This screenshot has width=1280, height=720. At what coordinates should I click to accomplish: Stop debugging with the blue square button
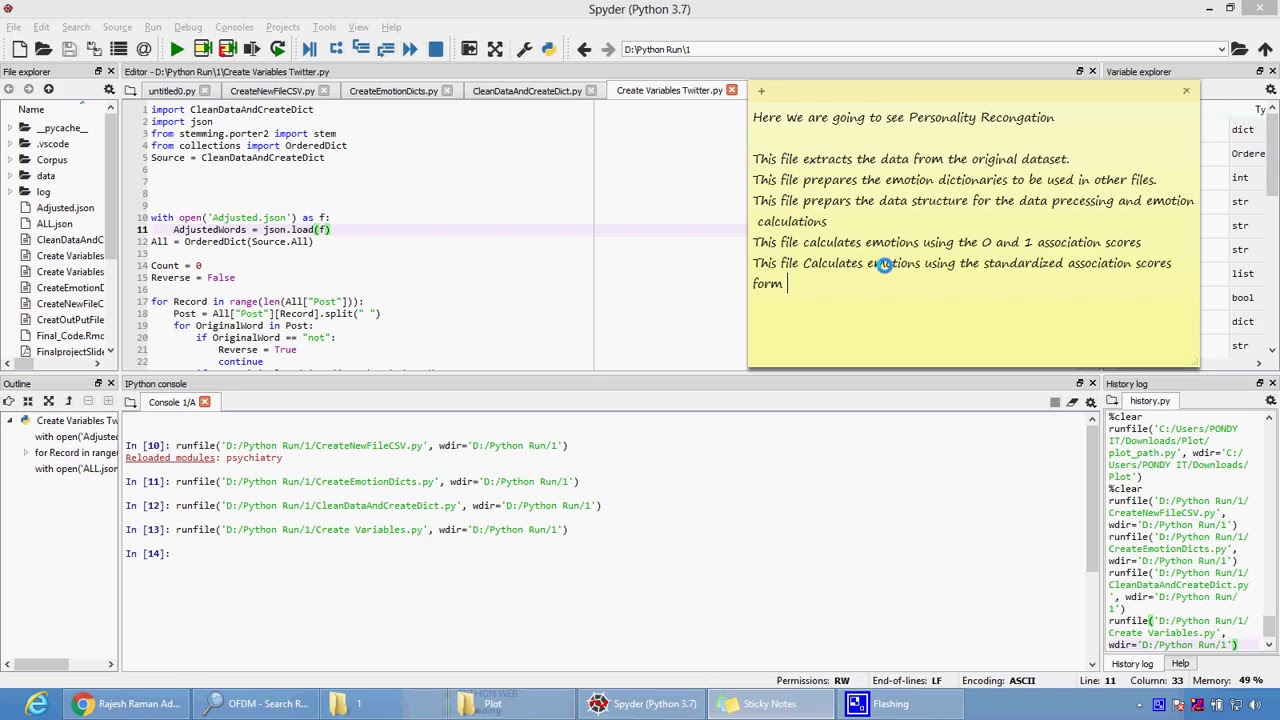[435, 49]
